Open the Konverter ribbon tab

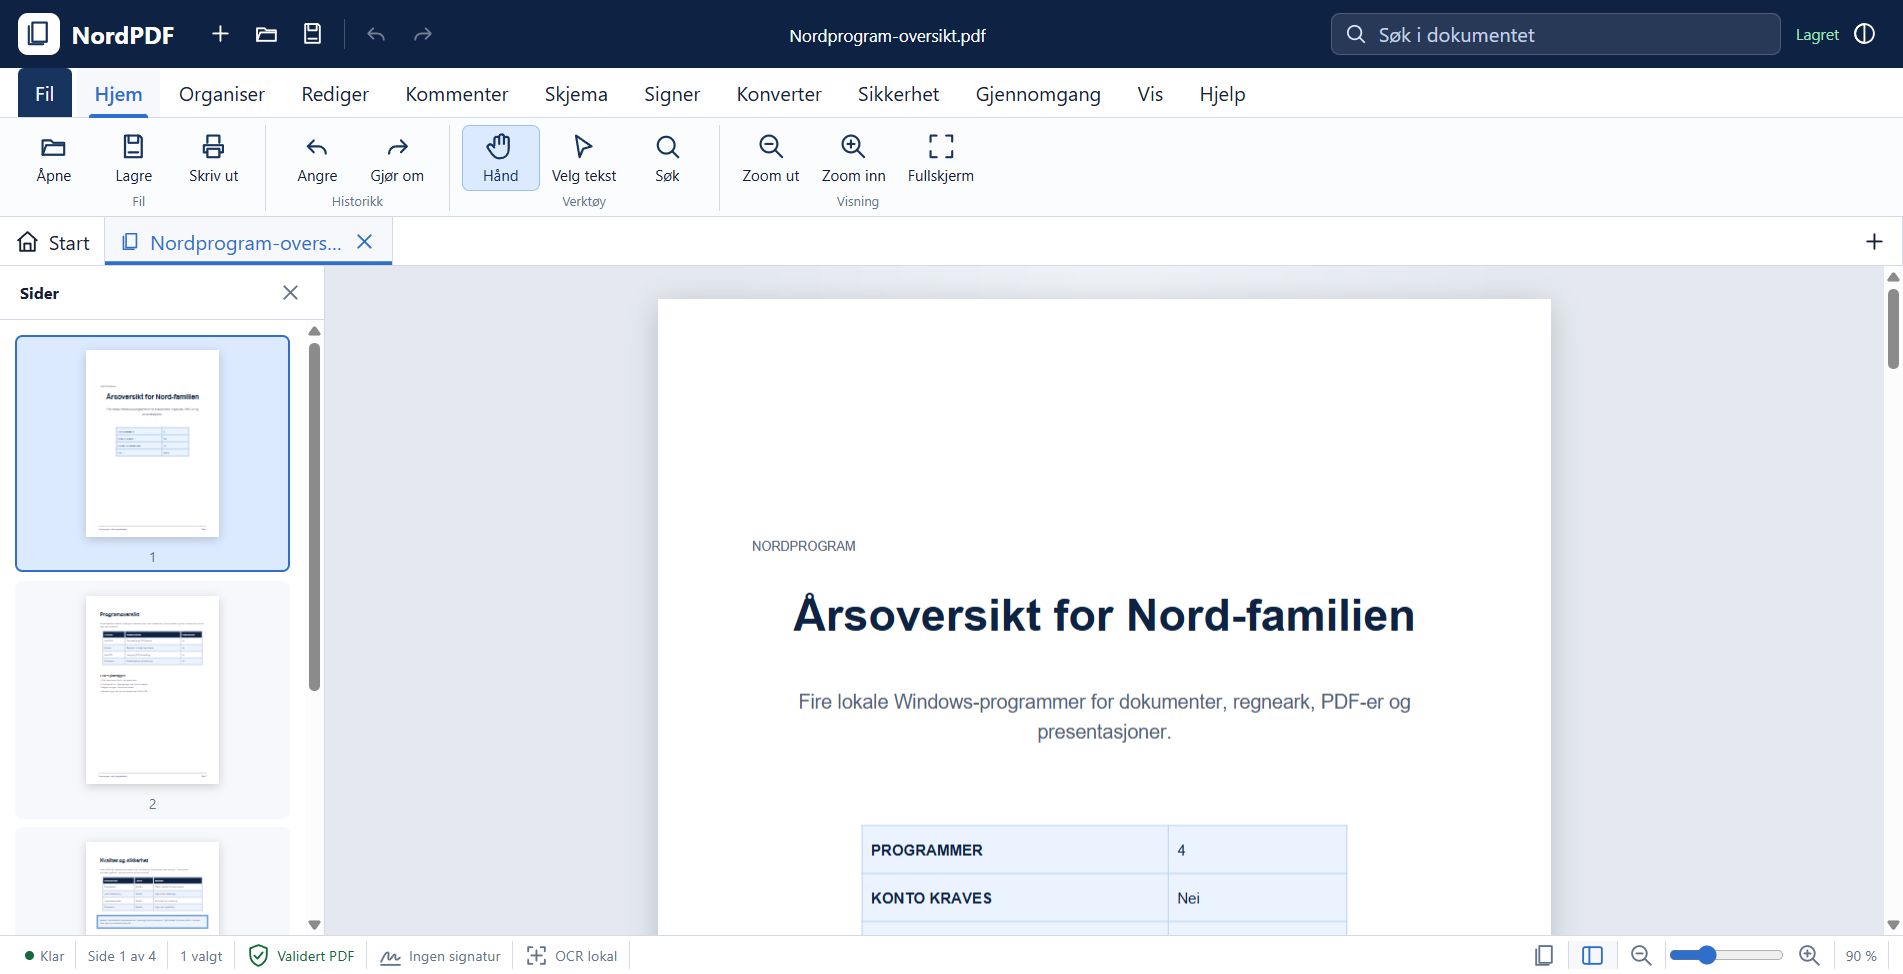point(779,94)
